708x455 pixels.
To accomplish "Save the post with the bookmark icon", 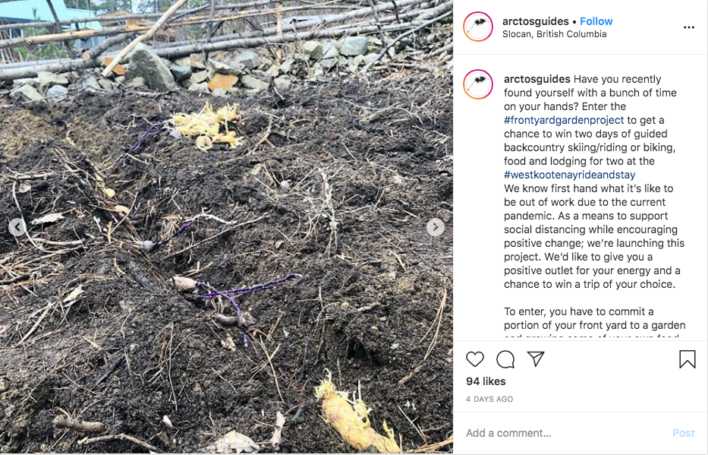I will coord(687,359).
